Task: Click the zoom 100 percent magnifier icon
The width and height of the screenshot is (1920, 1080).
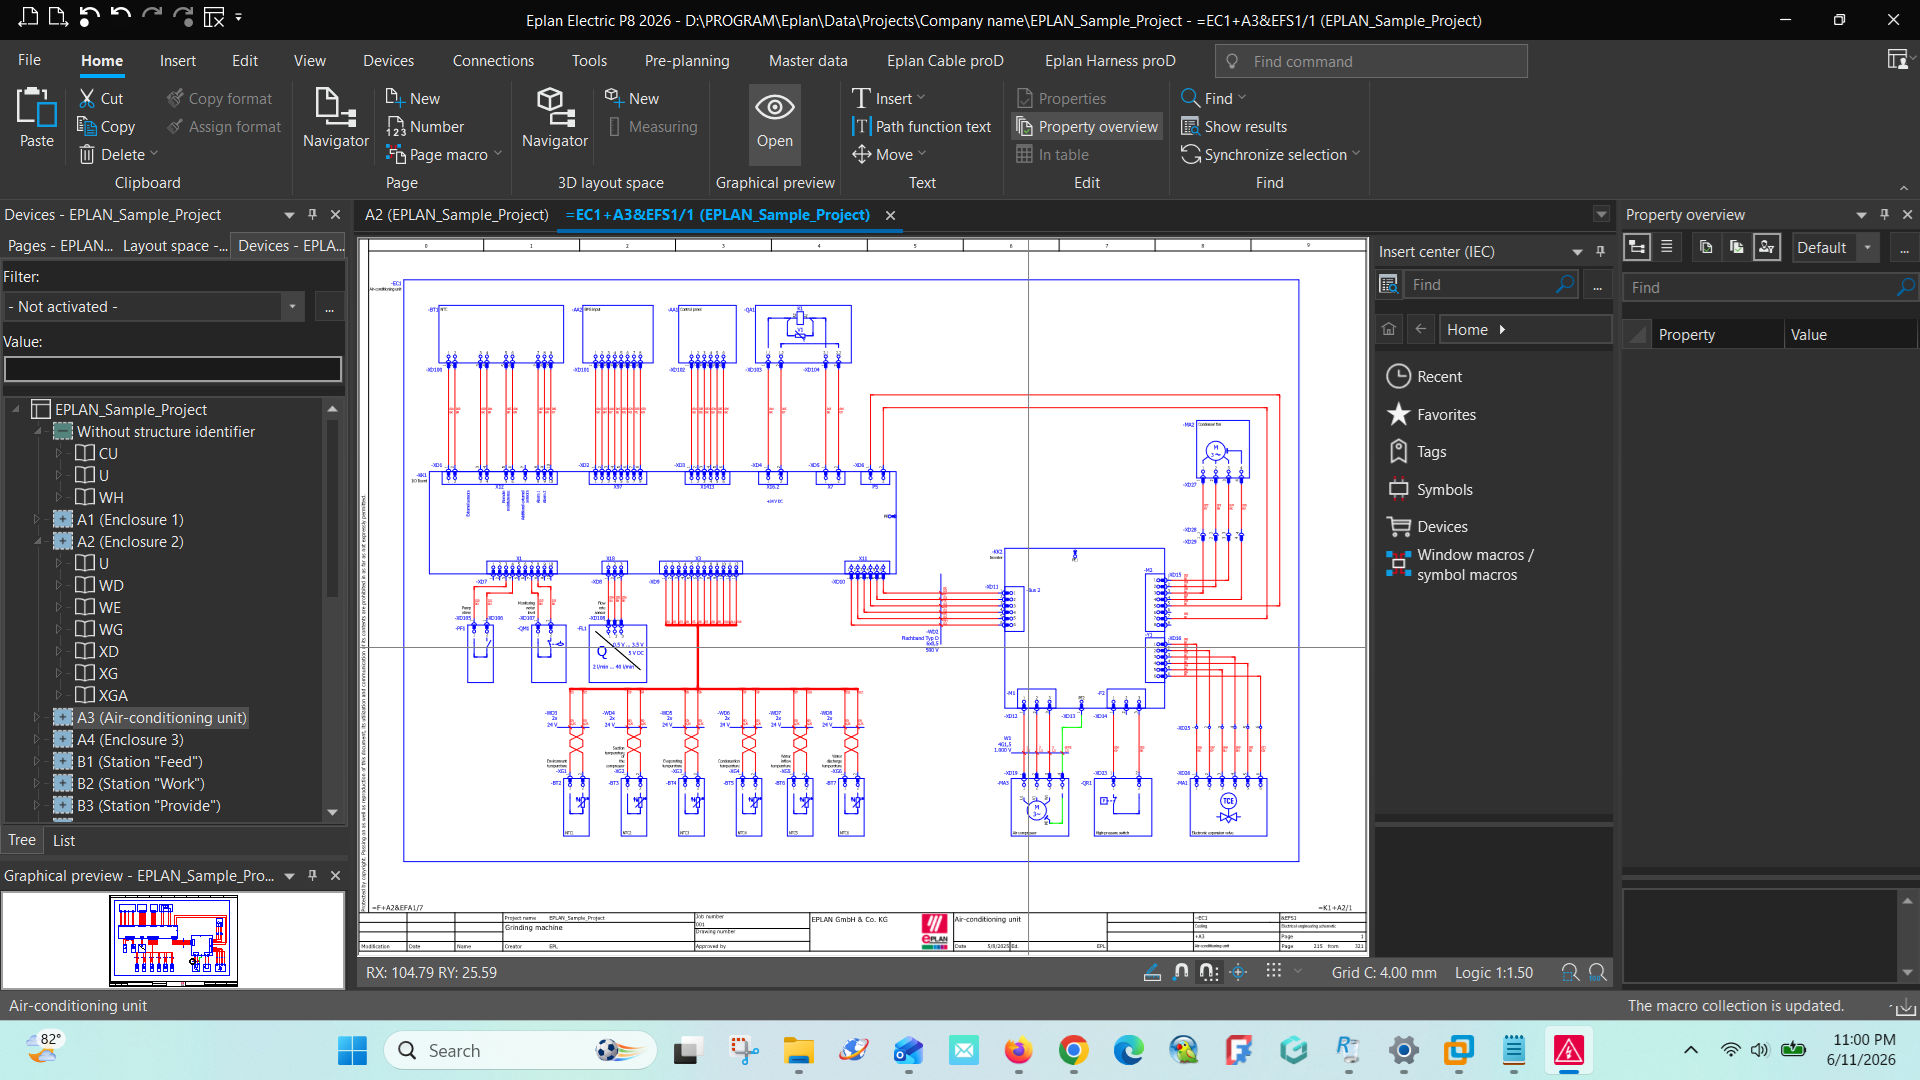Action: click(1598, 972)
